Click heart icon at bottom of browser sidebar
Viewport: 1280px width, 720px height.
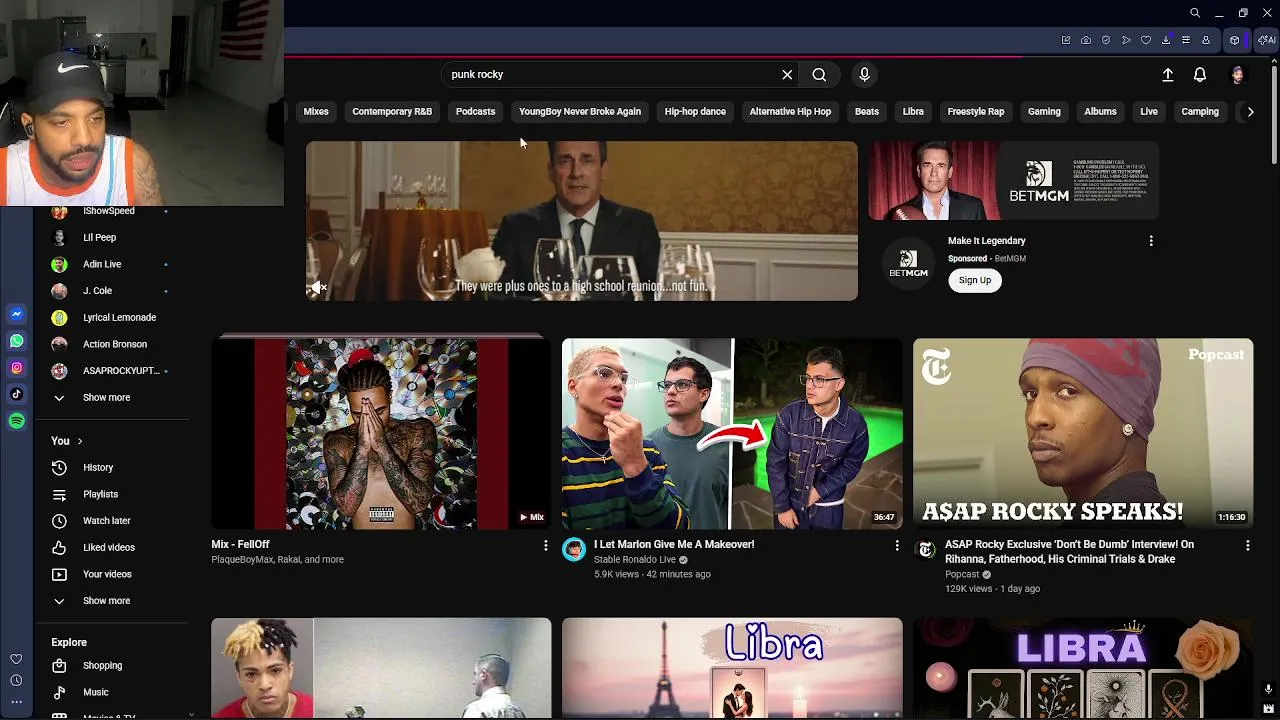(16, 659)
